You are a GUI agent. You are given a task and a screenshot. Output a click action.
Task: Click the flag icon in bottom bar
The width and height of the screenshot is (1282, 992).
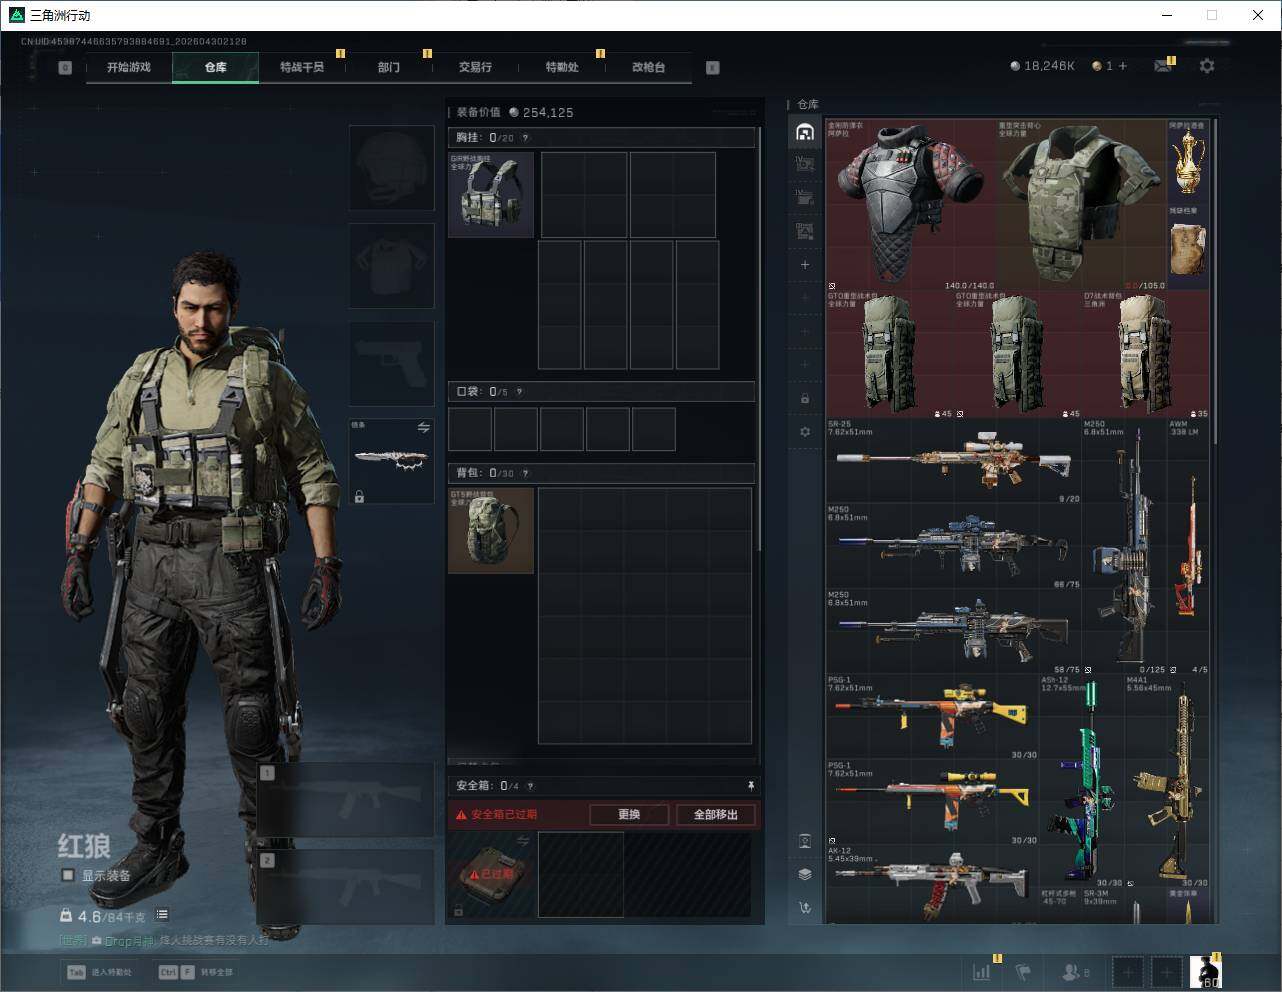[1023, 971]
